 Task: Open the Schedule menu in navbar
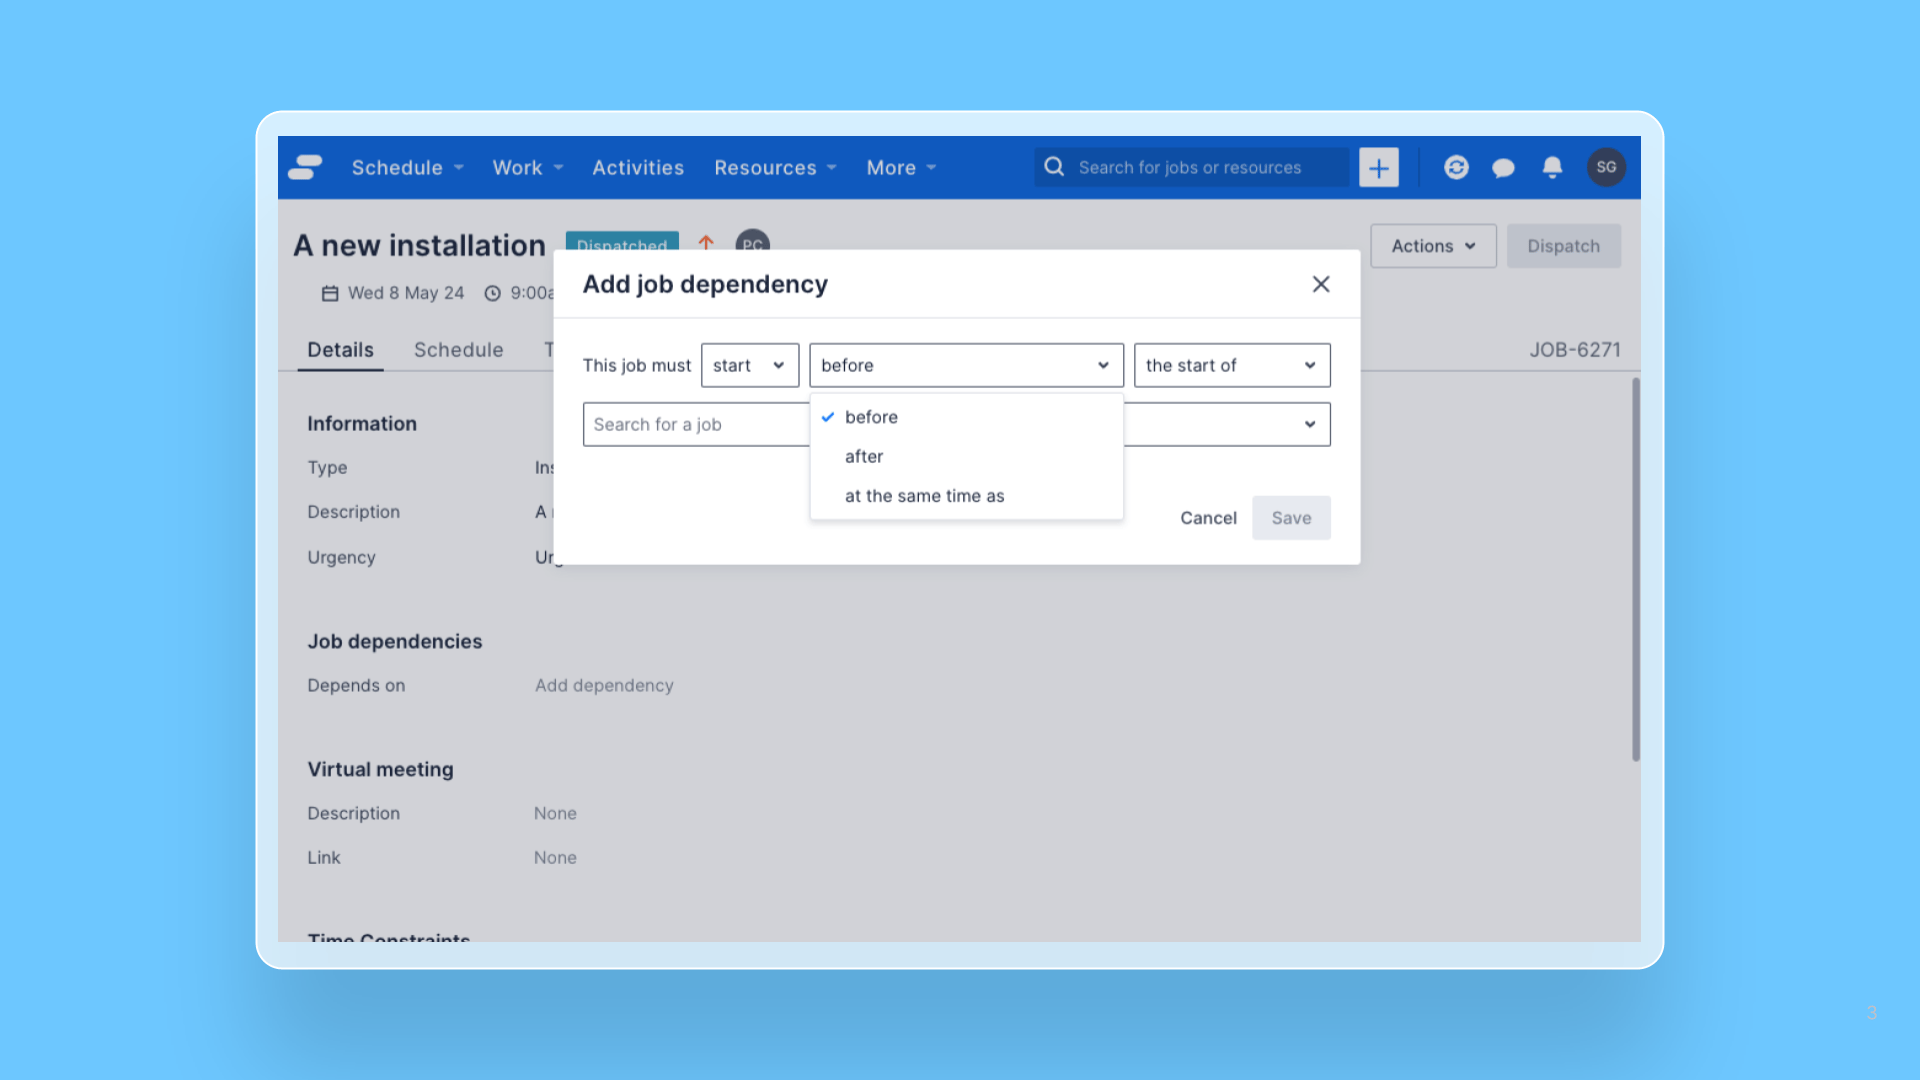[x=407, y=168]
